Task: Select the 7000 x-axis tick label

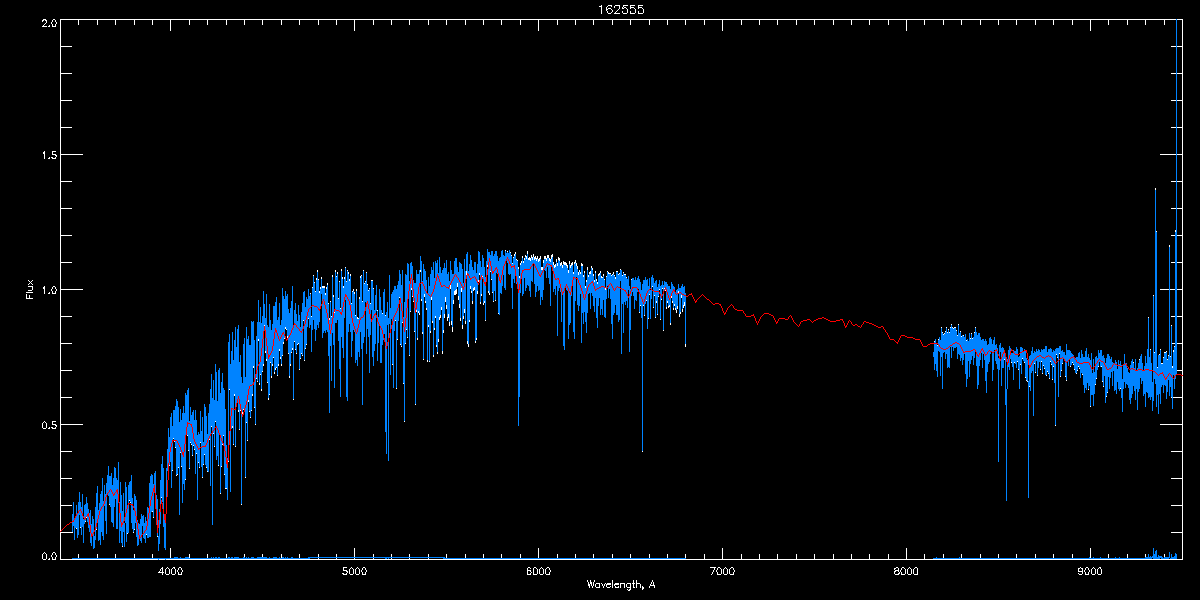Action: [722, 571]
